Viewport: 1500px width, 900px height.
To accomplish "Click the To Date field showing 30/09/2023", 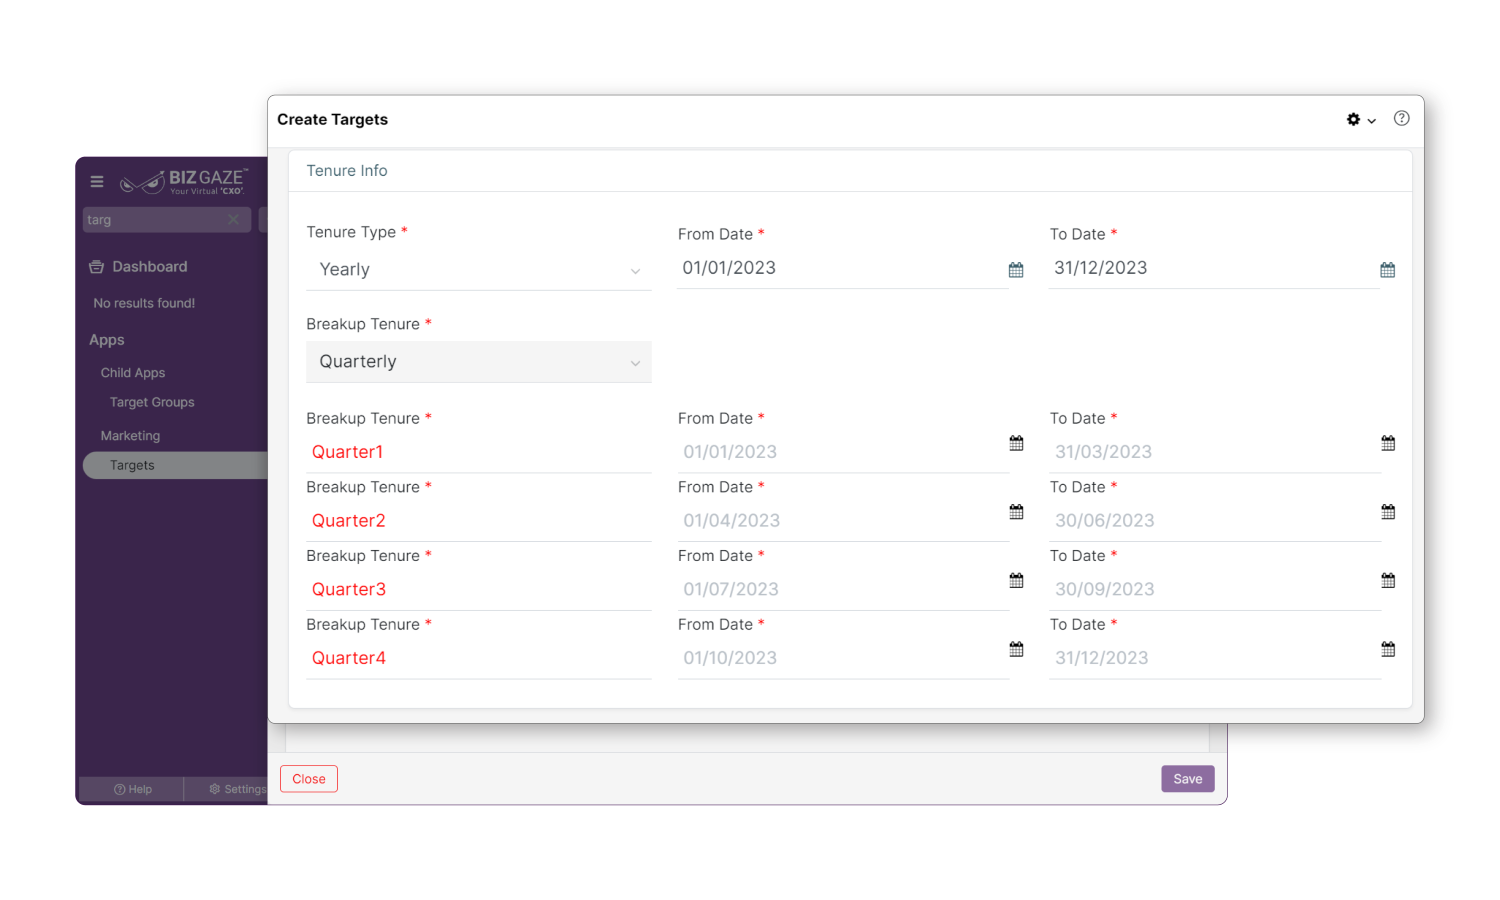I will (1214, 590).
